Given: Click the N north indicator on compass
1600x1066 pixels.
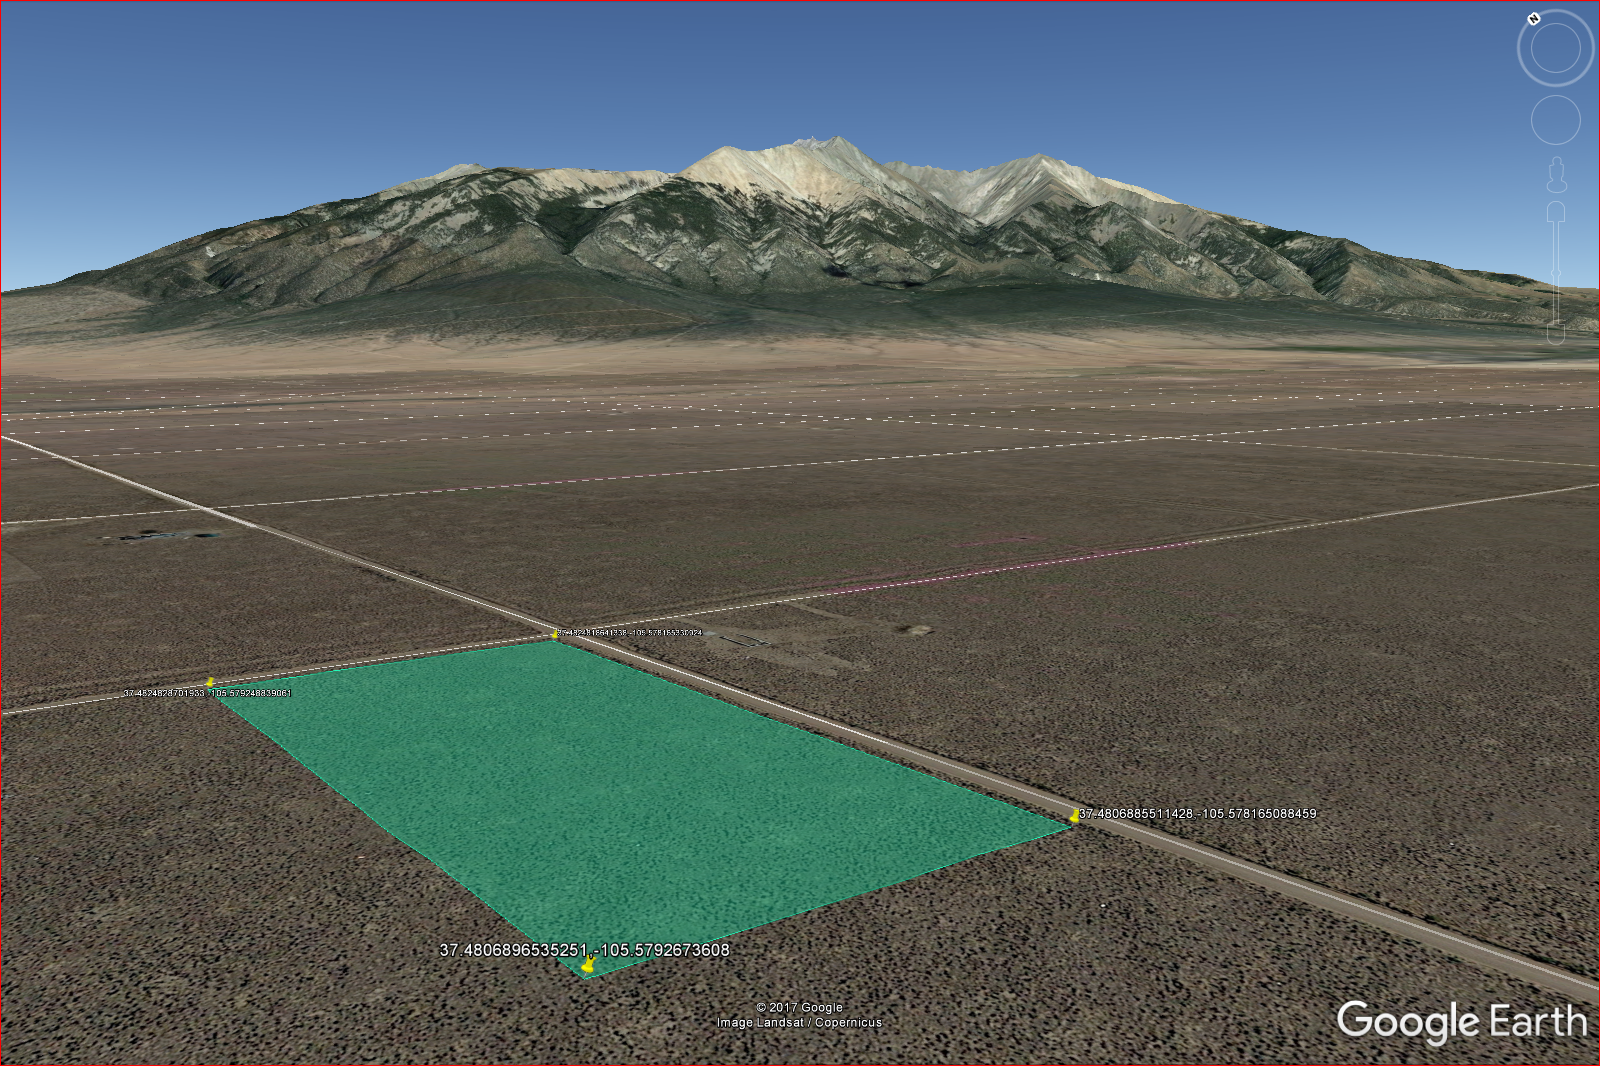Looking at the screenshot, I should [x=1533, y=19].
